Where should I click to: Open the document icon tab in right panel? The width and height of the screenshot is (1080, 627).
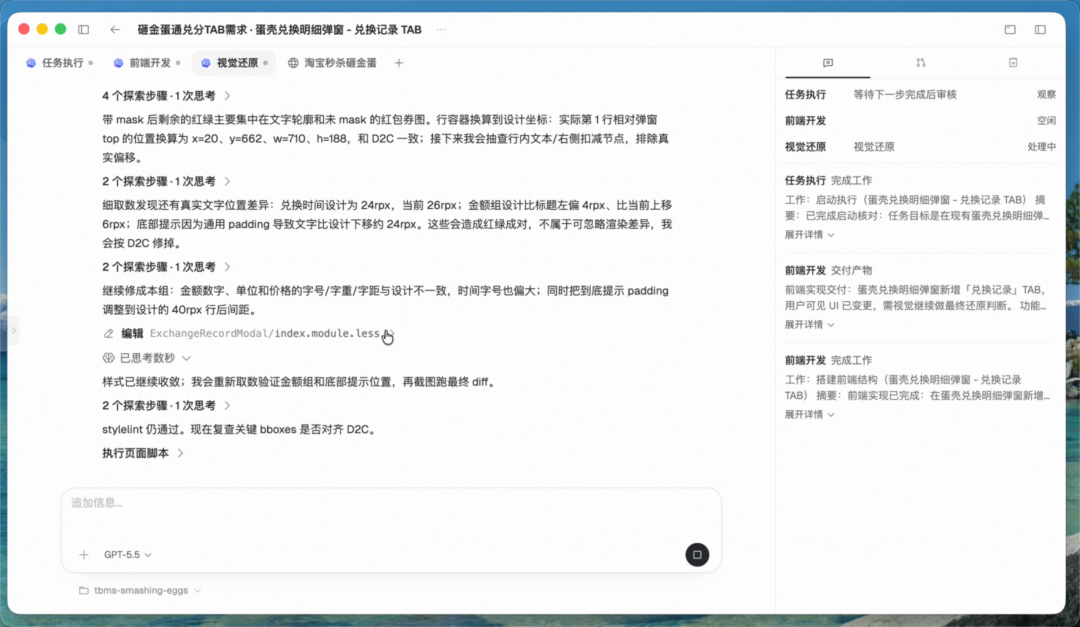[x=1013, y=63]
